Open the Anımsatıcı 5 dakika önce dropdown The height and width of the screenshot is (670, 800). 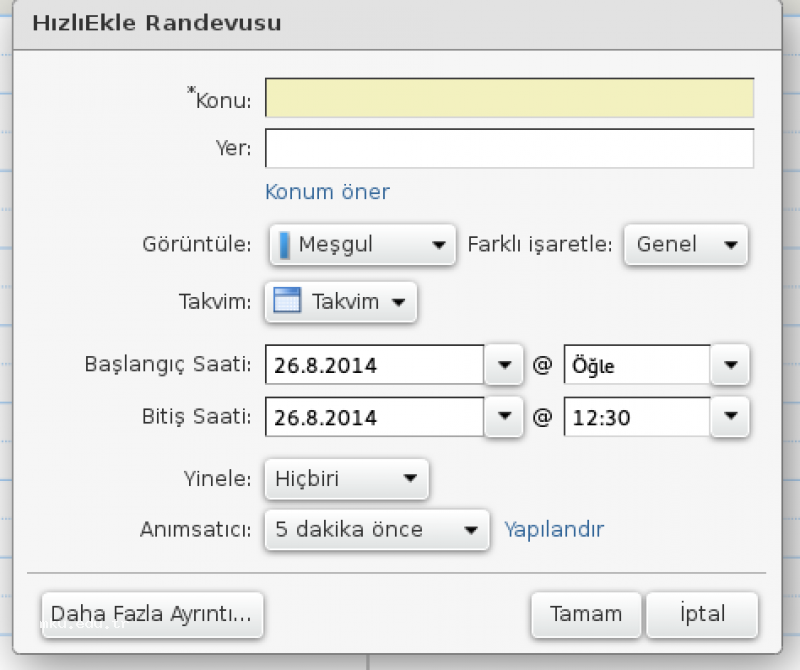point(377,529)
